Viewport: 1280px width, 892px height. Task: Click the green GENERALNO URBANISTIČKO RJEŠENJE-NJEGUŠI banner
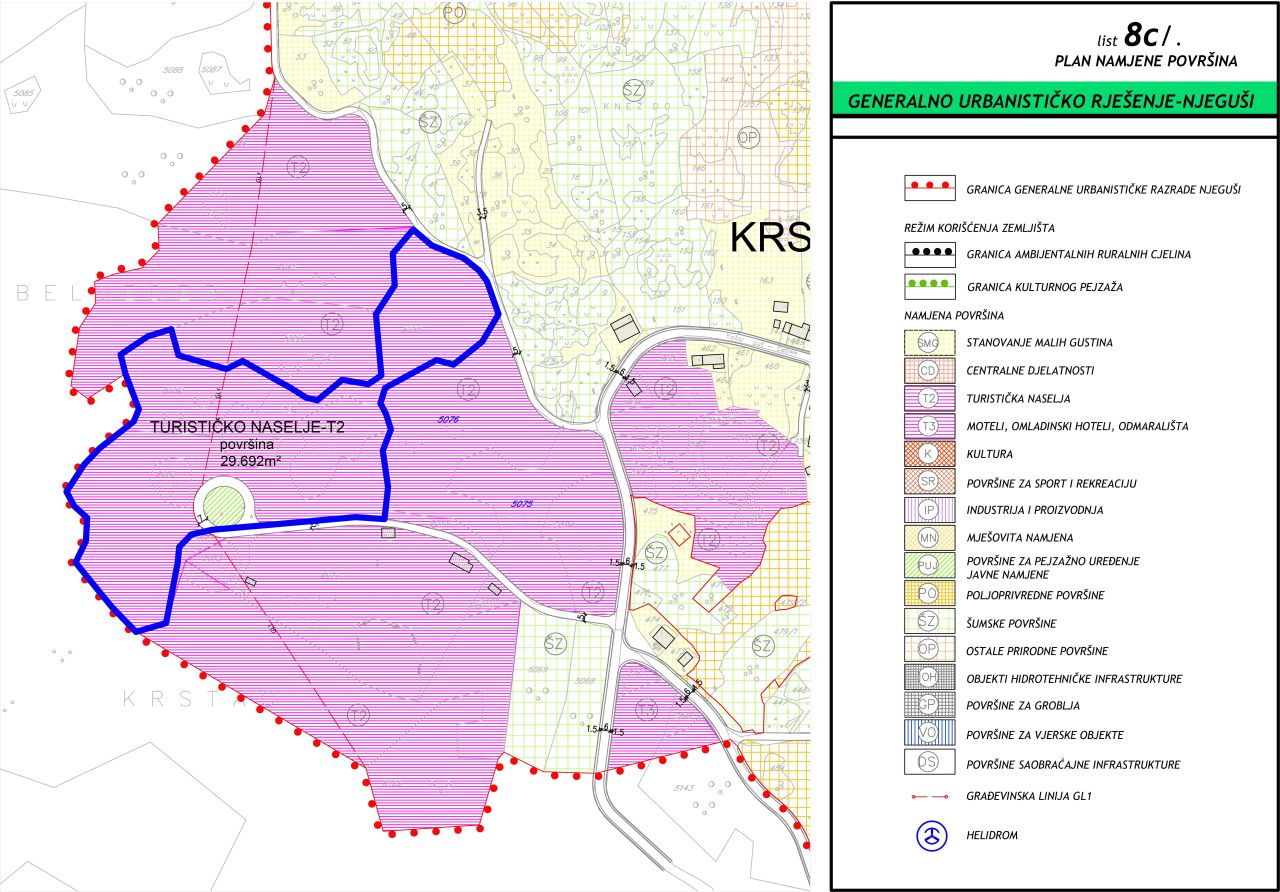[x=1055, y=99]
